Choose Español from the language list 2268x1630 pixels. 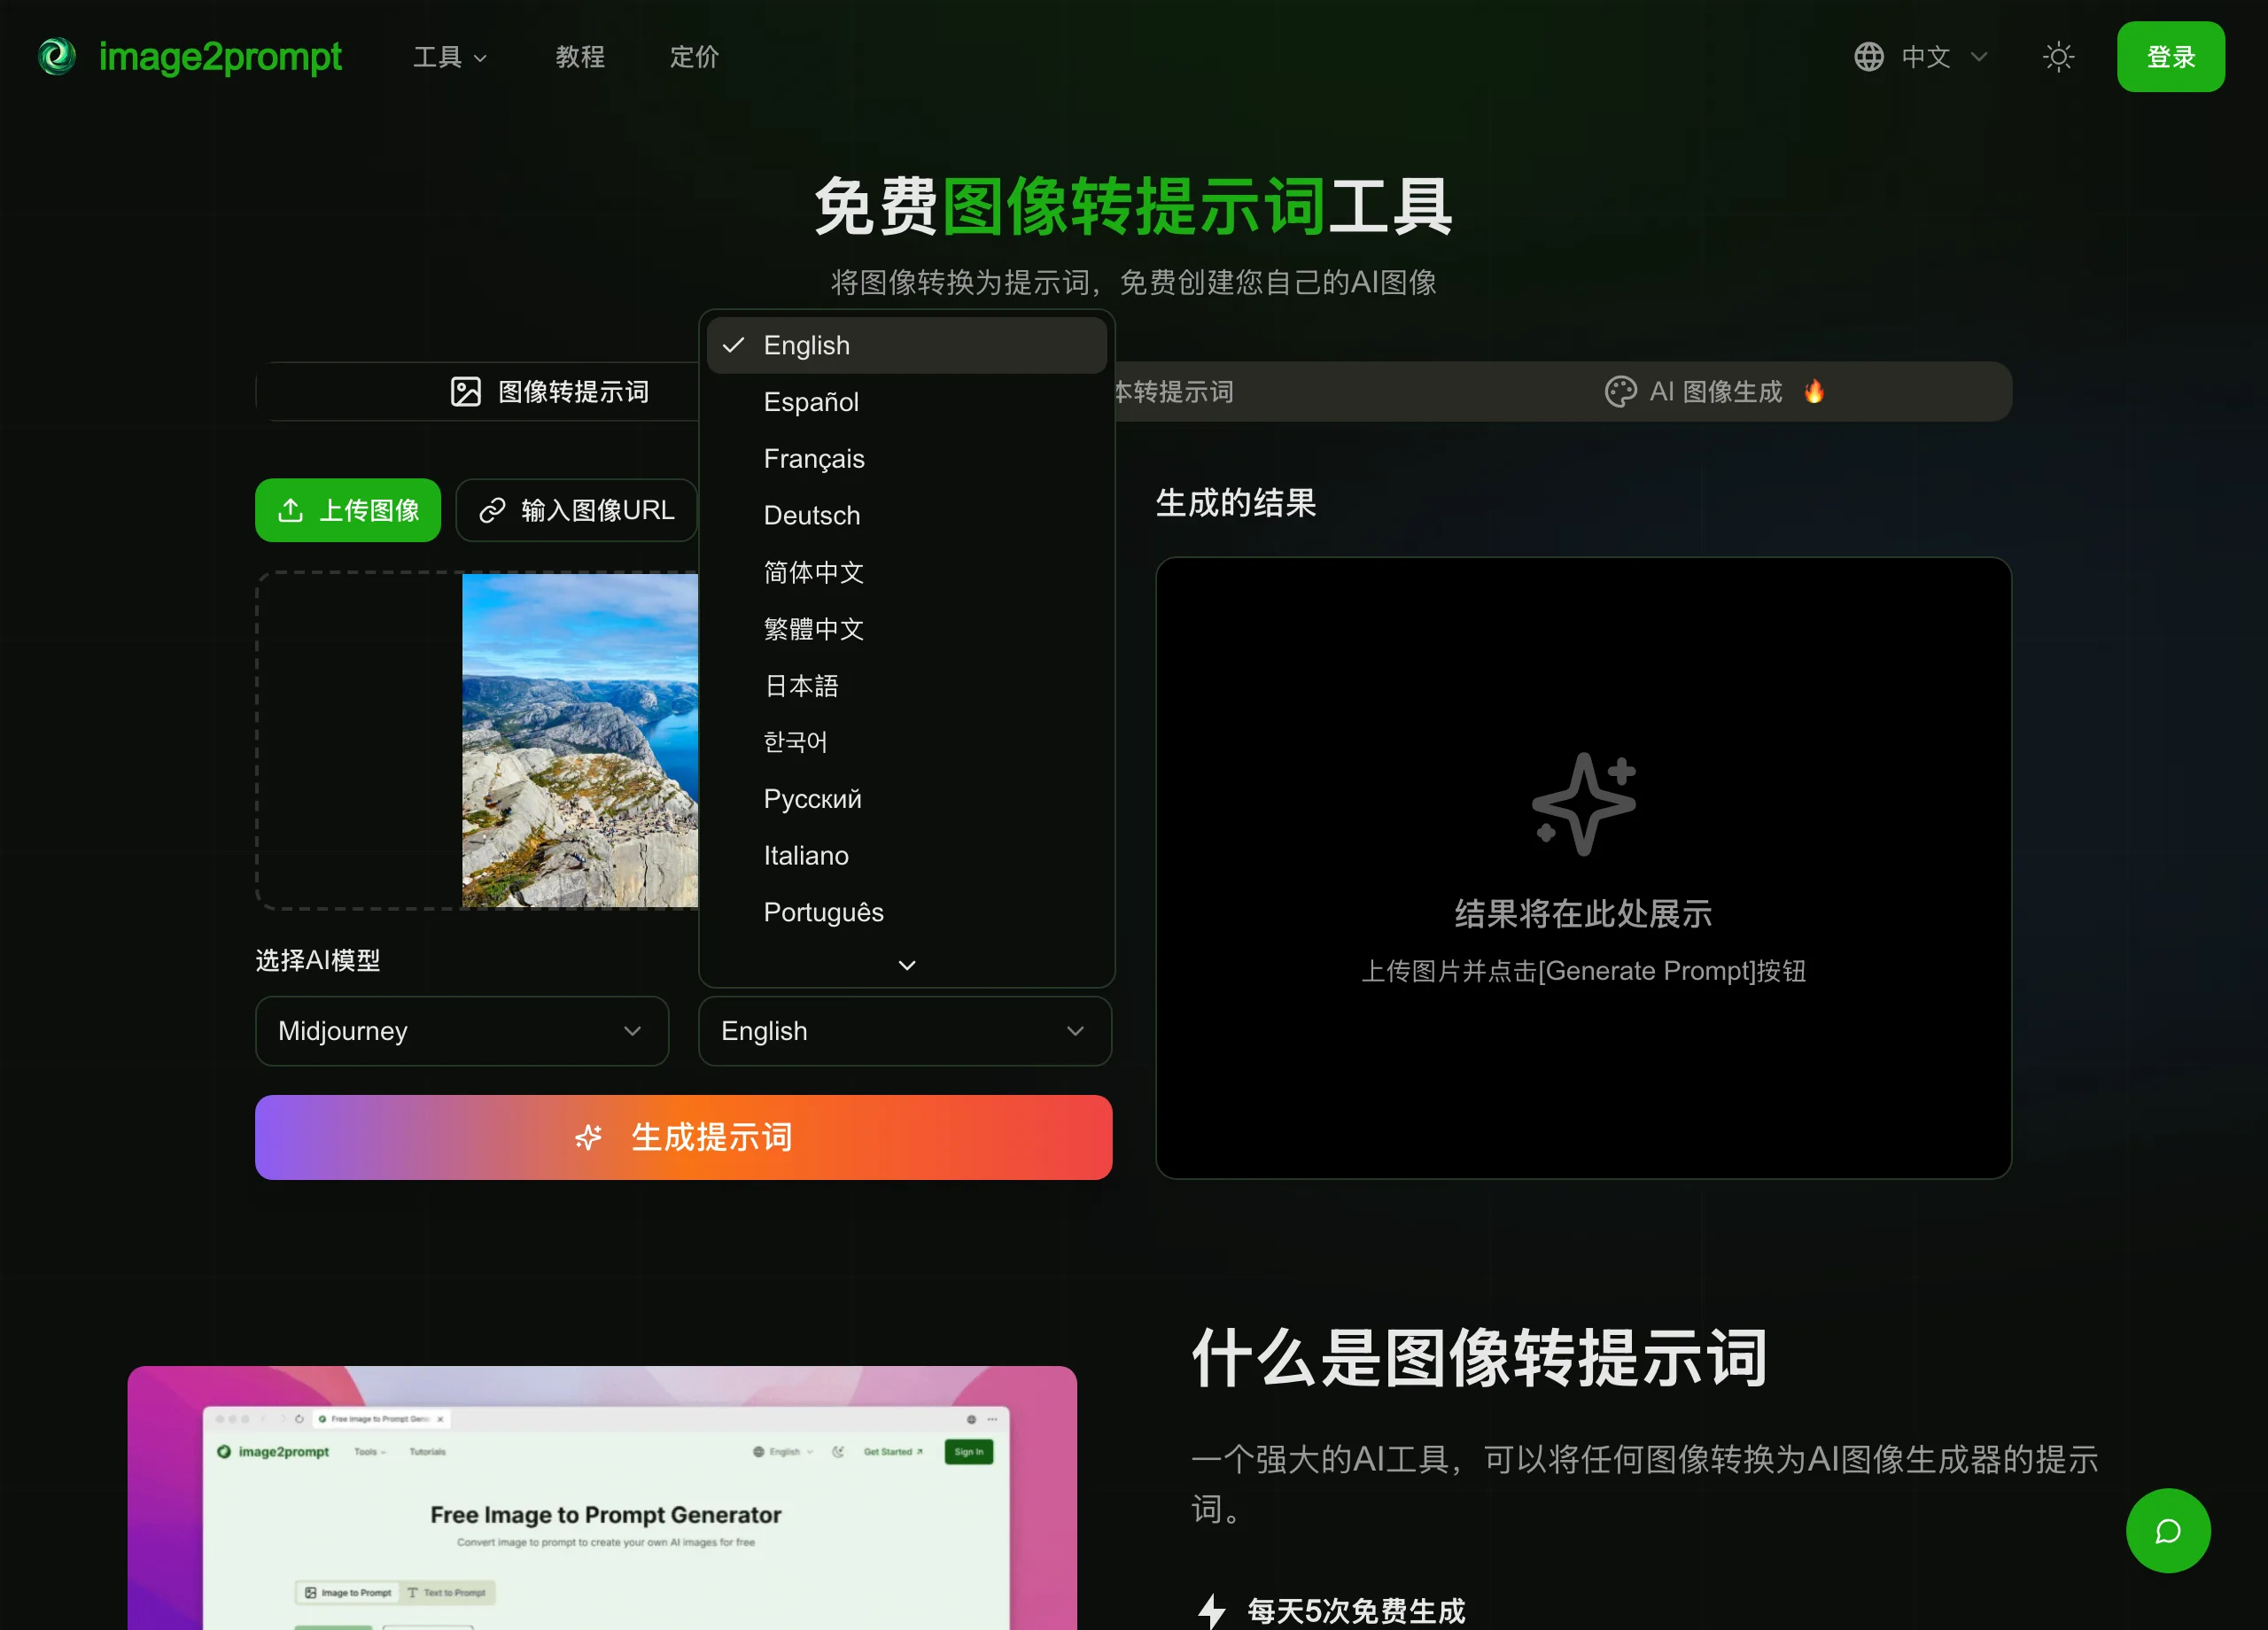(x=907, y=402)
